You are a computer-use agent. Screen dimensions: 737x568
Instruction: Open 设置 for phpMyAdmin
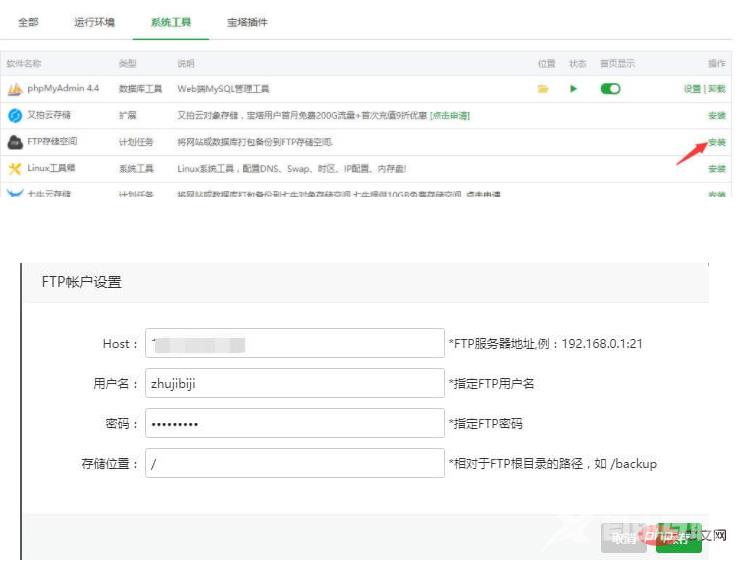pos(692,89)
